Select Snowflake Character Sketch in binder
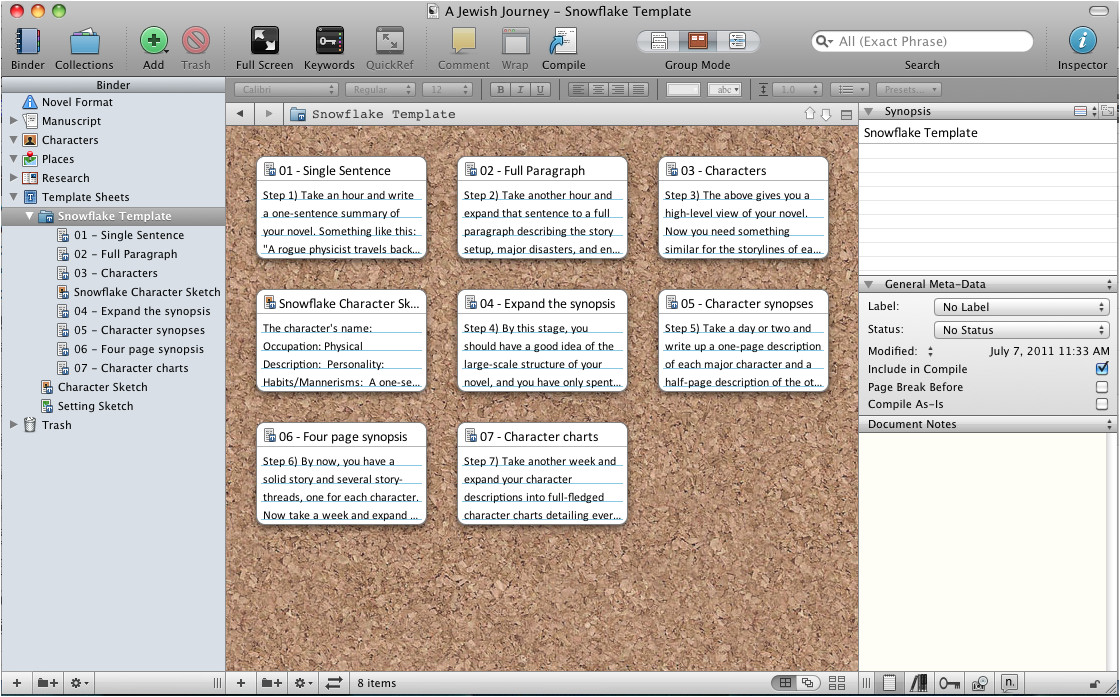Image resolution: width=1120 pixels, height=697 pixels. (x=146, y=292)
